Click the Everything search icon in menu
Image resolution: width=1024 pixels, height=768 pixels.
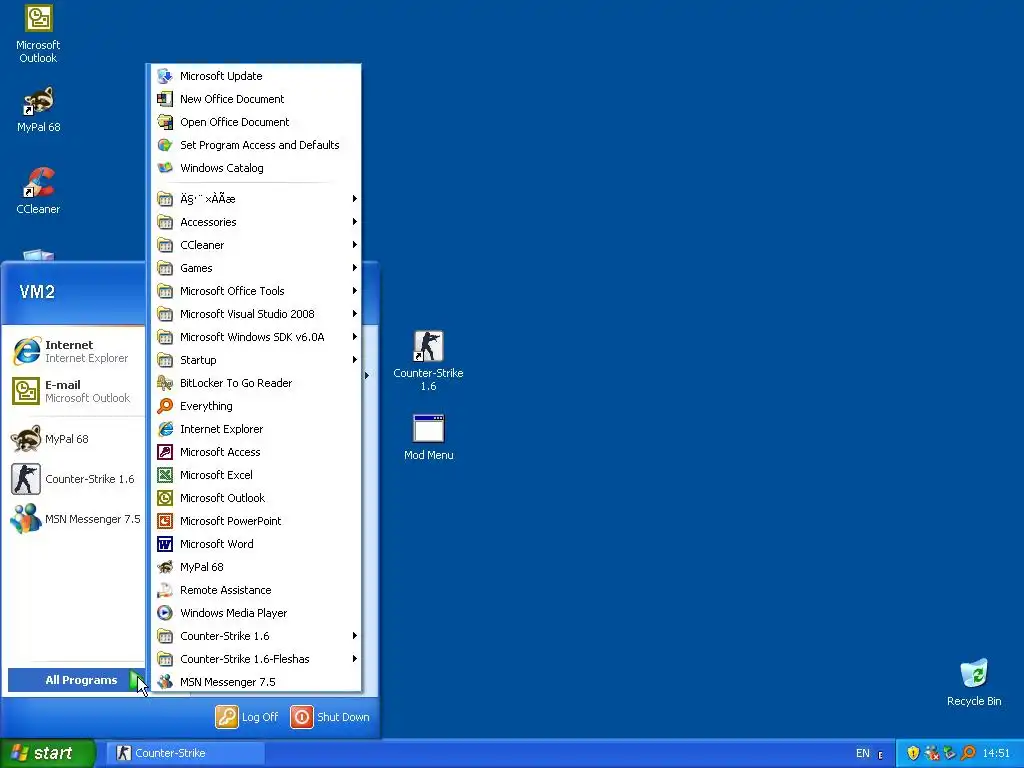pyautogui.click(x=165, y=406)
